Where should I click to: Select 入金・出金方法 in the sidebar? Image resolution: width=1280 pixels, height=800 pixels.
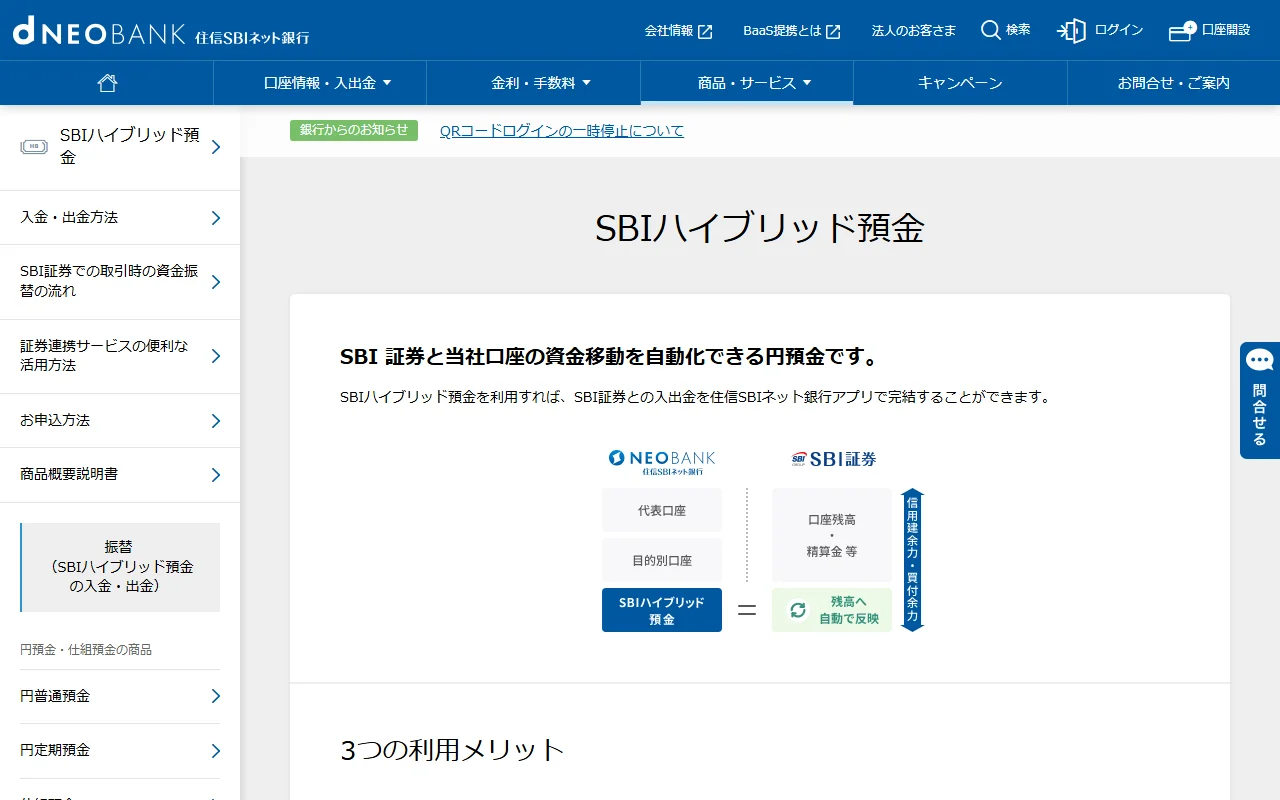point(120,218)
